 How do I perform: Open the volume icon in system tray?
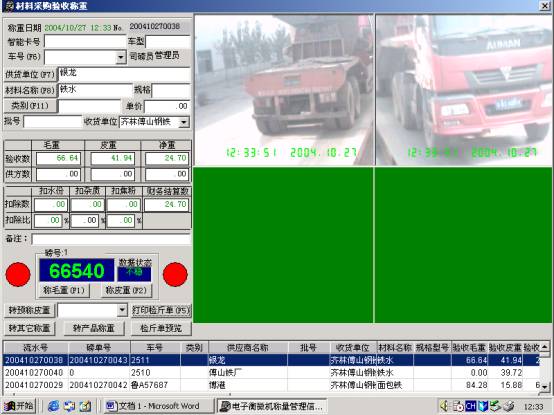(444, 406)
